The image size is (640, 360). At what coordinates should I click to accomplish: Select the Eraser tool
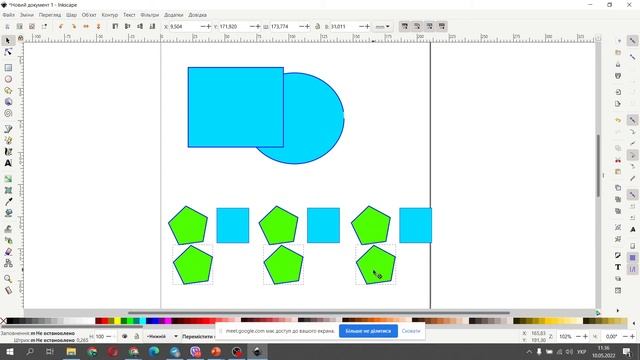[x=8, y=252]
